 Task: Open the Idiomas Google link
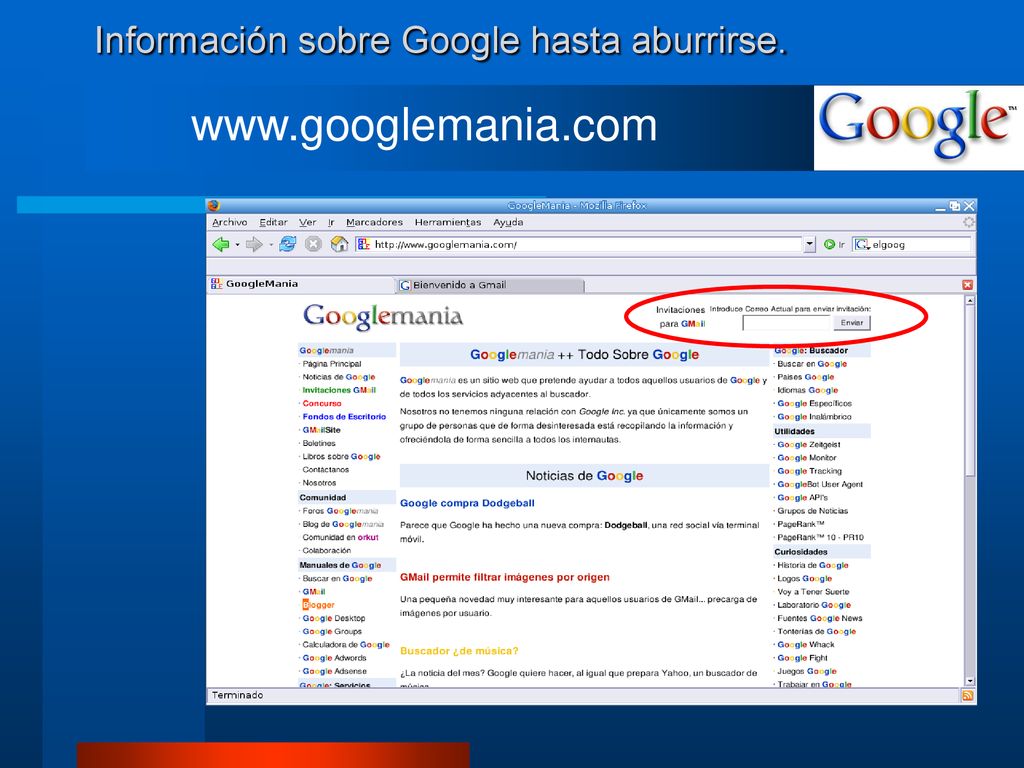(x=807, y=391)
